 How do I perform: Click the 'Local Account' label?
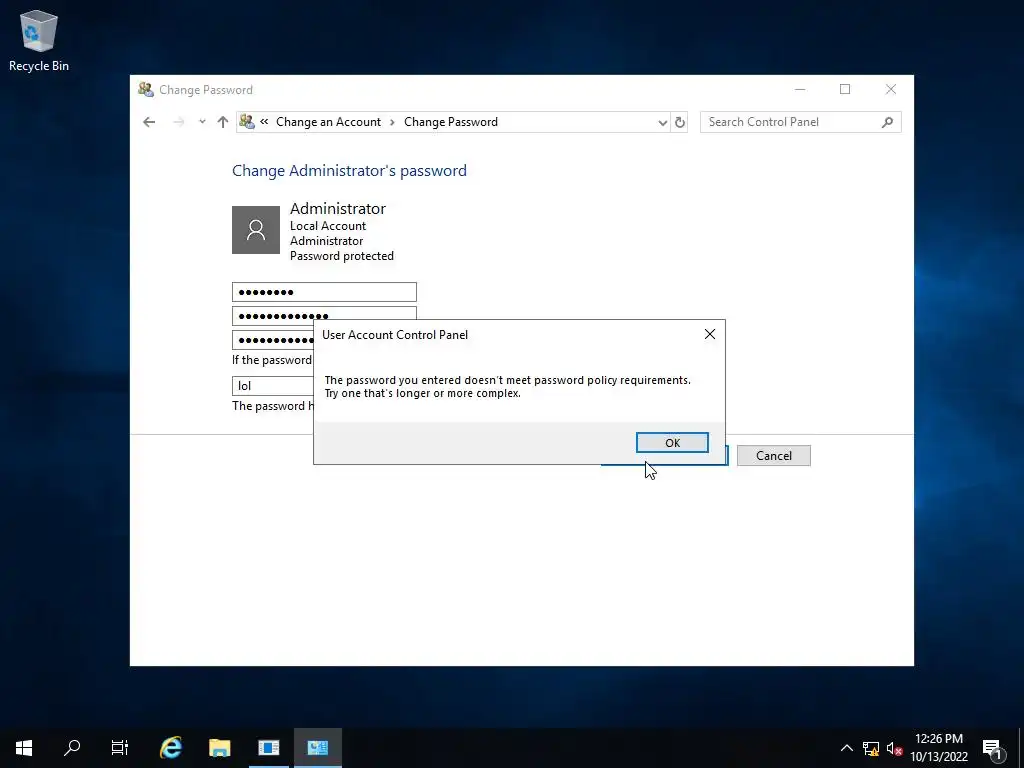328,226
